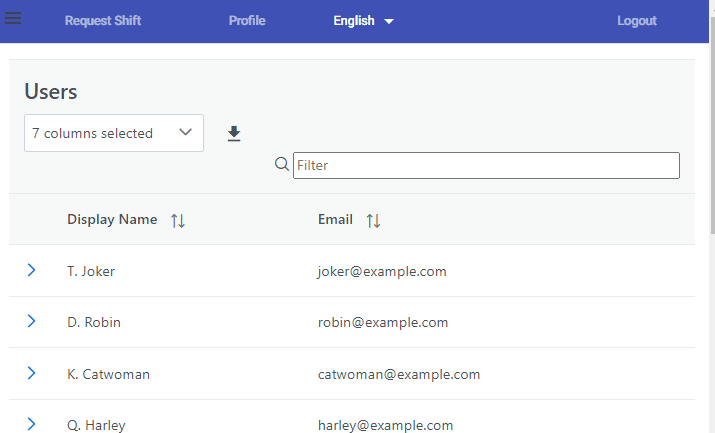Sort by Display Name column arrows
The height and width of the screenshot is (433, 715).
click(x=178, y=220)
